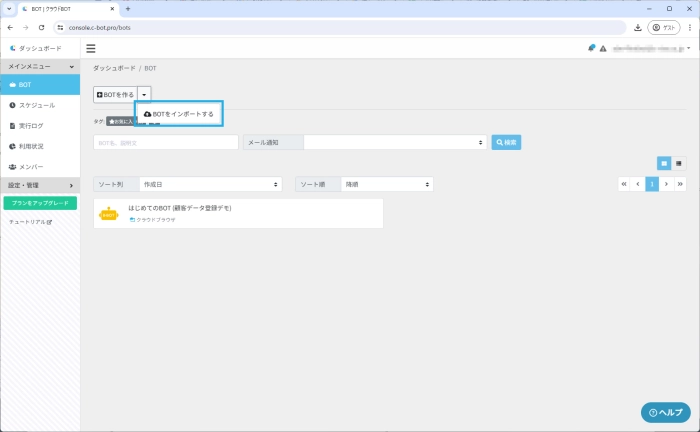Click the BOT名 search input field
700x432 pixels.
click(x=165, y=143)
